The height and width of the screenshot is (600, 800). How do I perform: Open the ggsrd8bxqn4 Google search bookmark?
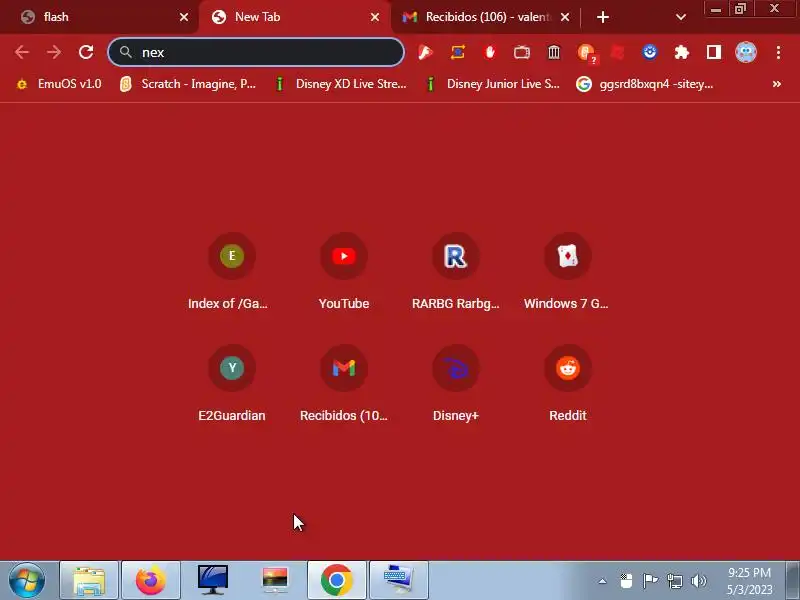pyautogui.click(x=645, y=84)
